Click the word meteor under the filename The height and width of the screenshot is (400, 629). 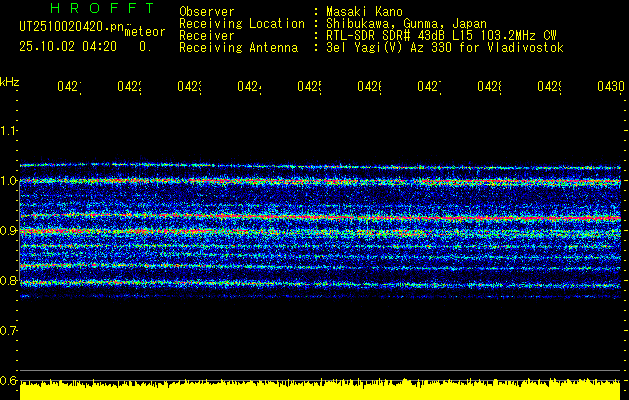[145, 32]
